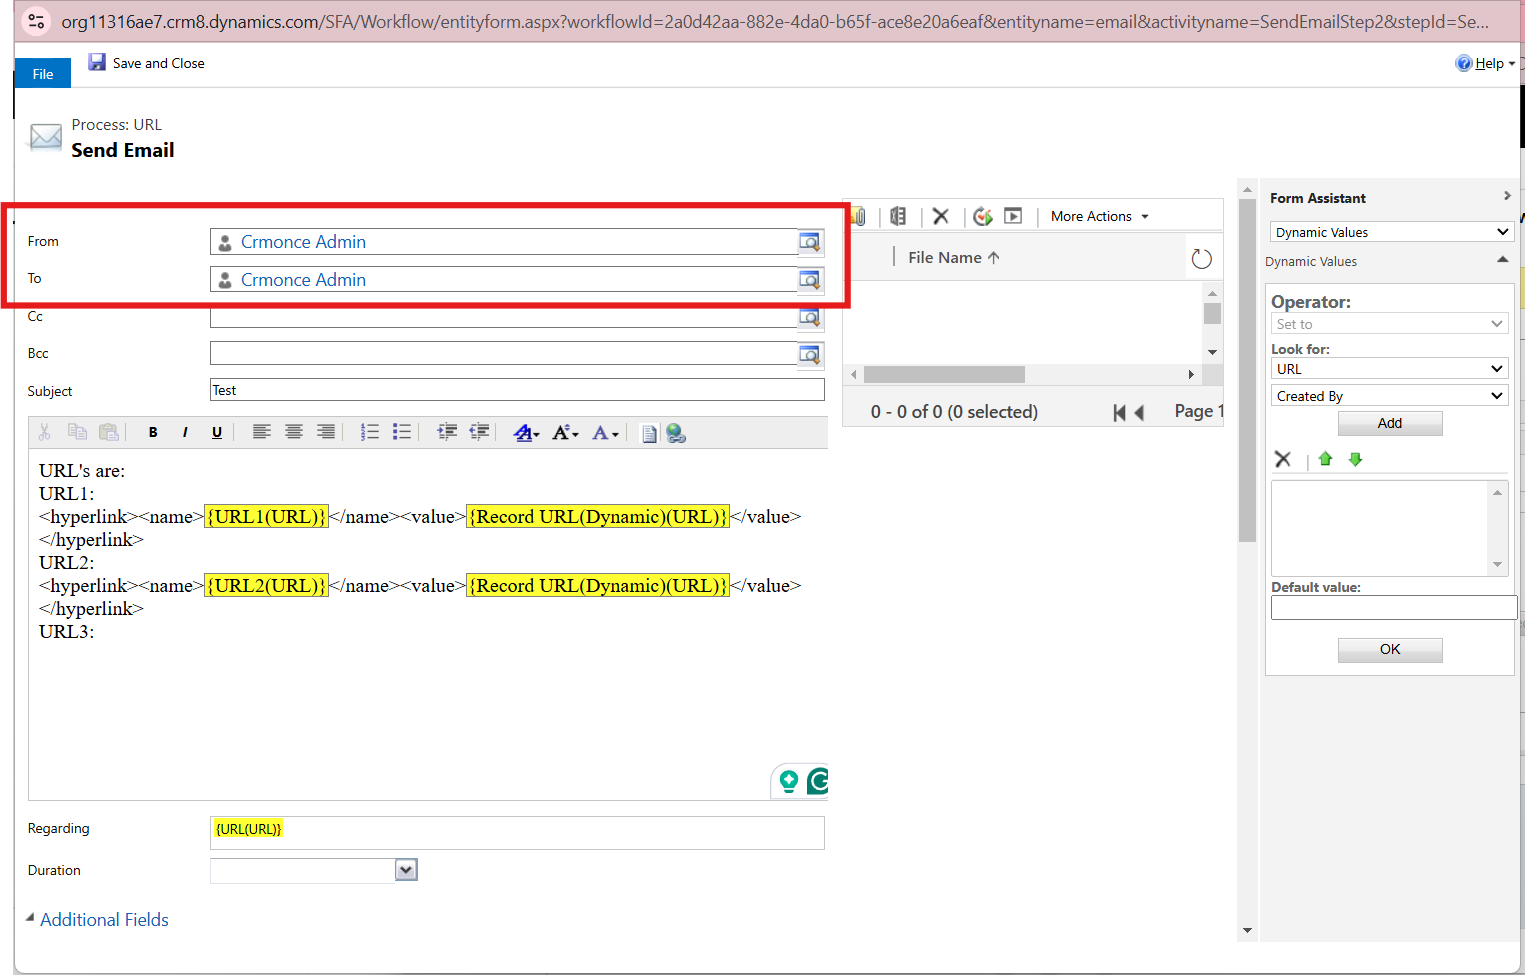Open the font color dropdown

coord(605,432)
